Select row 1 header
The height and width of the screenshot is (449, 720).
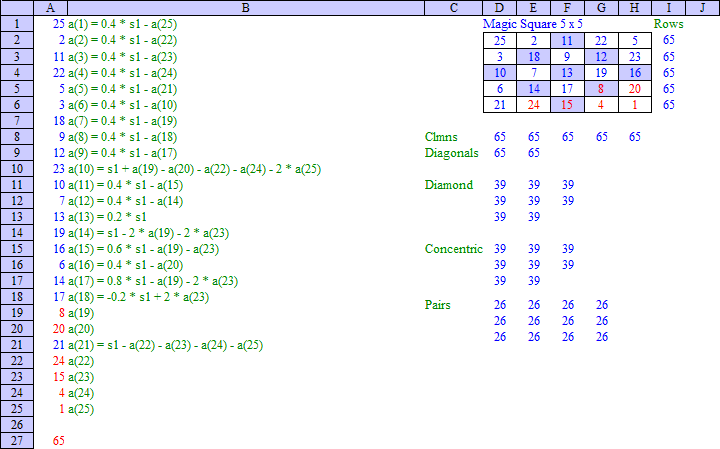coord(17,24)
